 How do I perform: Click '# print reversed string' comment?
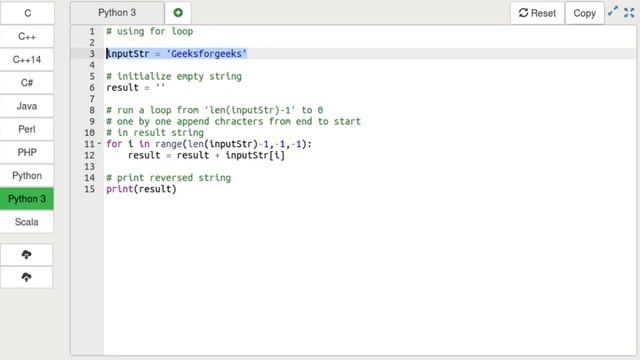169,178
